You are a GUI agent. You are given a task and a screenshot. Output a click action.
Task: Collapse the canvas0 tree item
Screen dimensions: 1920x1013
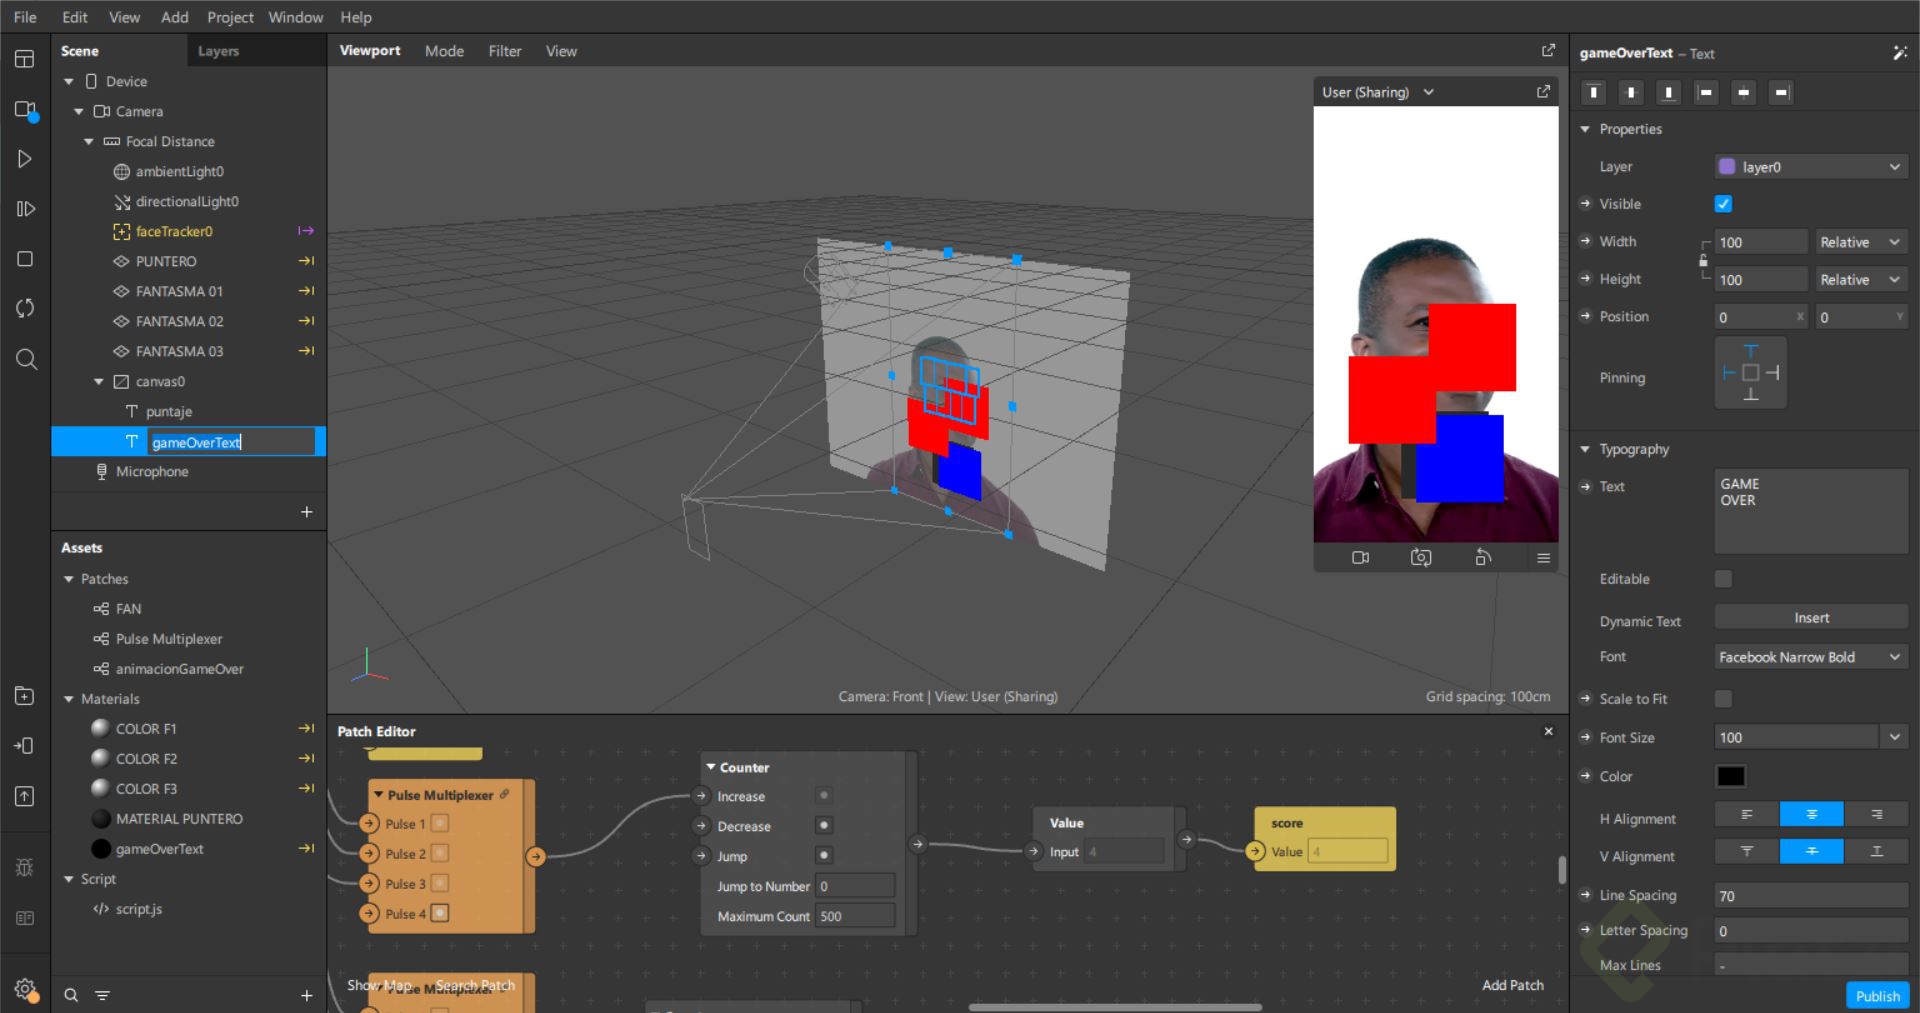pyautogui.click(x=99, y=382)
